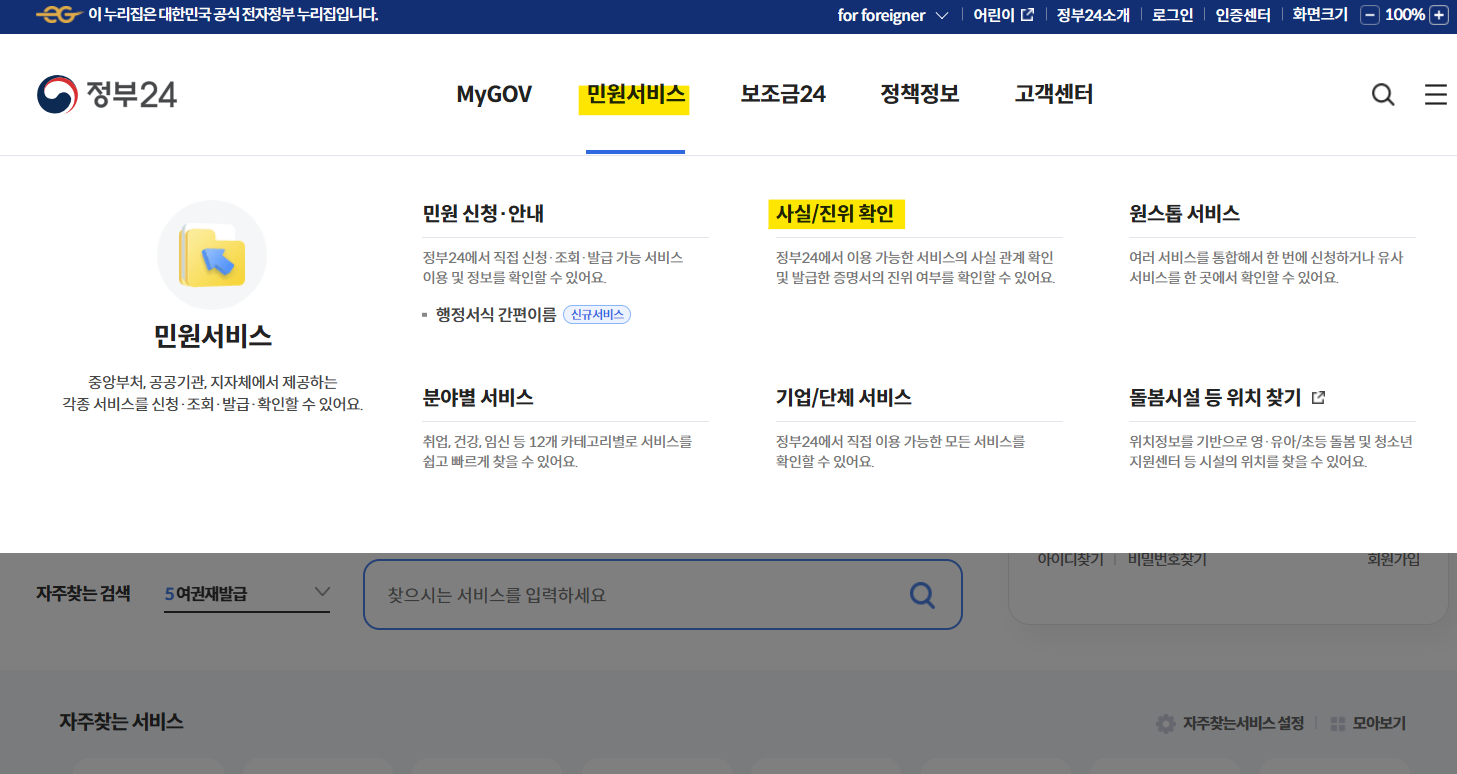Open the hamburger full menu icon
1457x774 pixels.
point(1436,95)
